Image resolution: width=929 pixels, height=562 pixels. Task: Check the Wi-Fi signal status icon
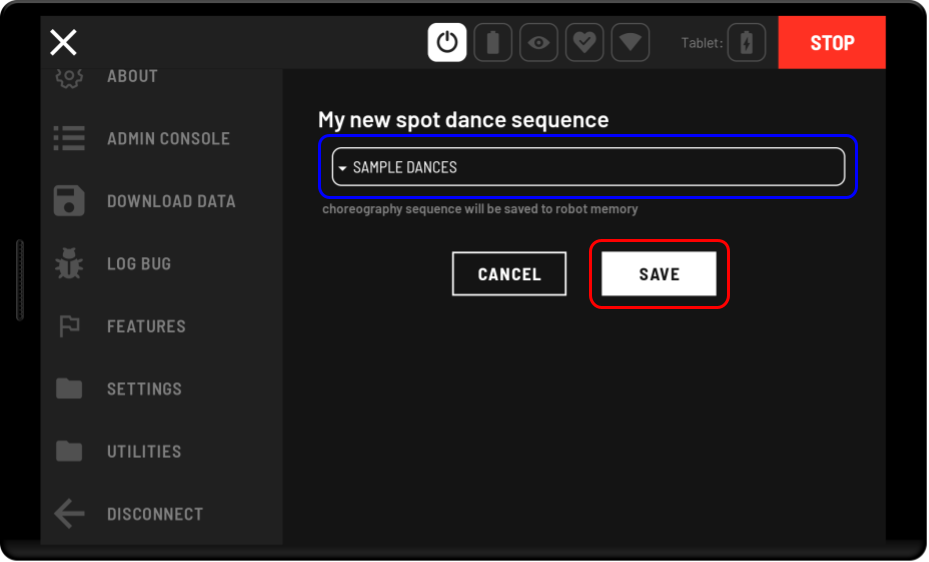point(630,43)
